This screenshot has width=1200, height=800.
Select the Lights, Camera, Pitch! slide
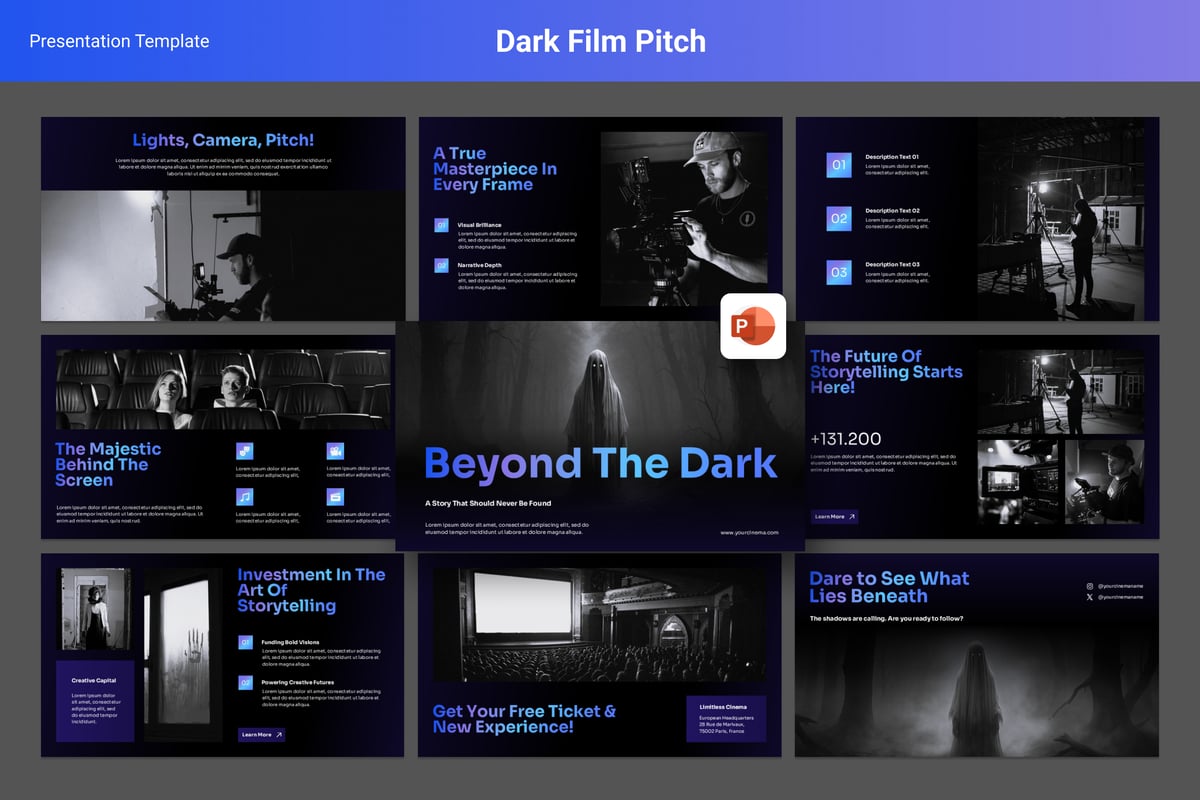click(223, 218)
